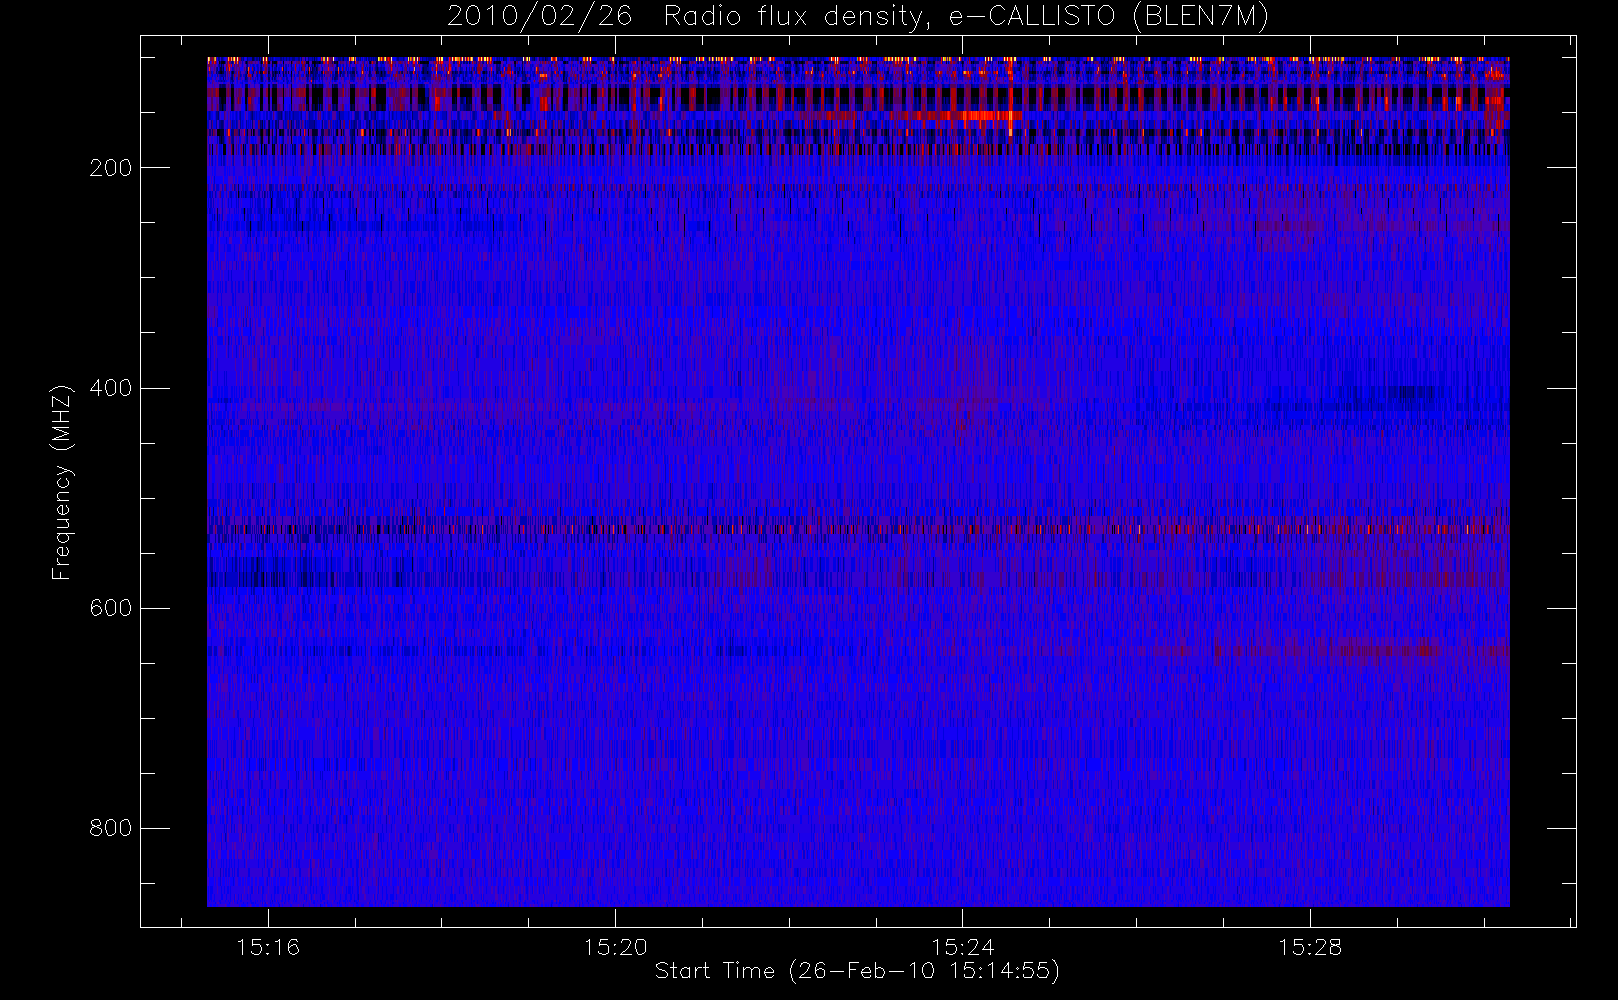Click the 800 frequency tick label
The height and width of the screenshot is (1000, 1618).
click(x=111, y=828)
